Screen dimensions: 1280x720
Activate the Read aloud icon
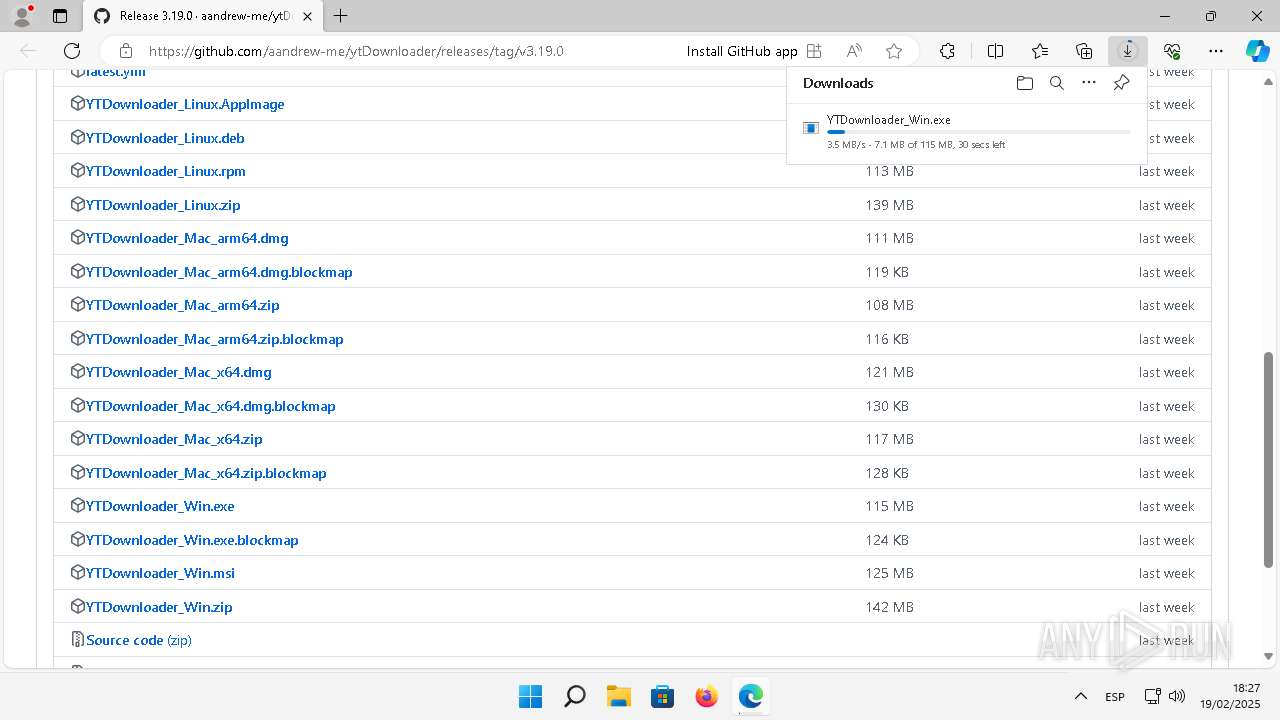[854, 51]
